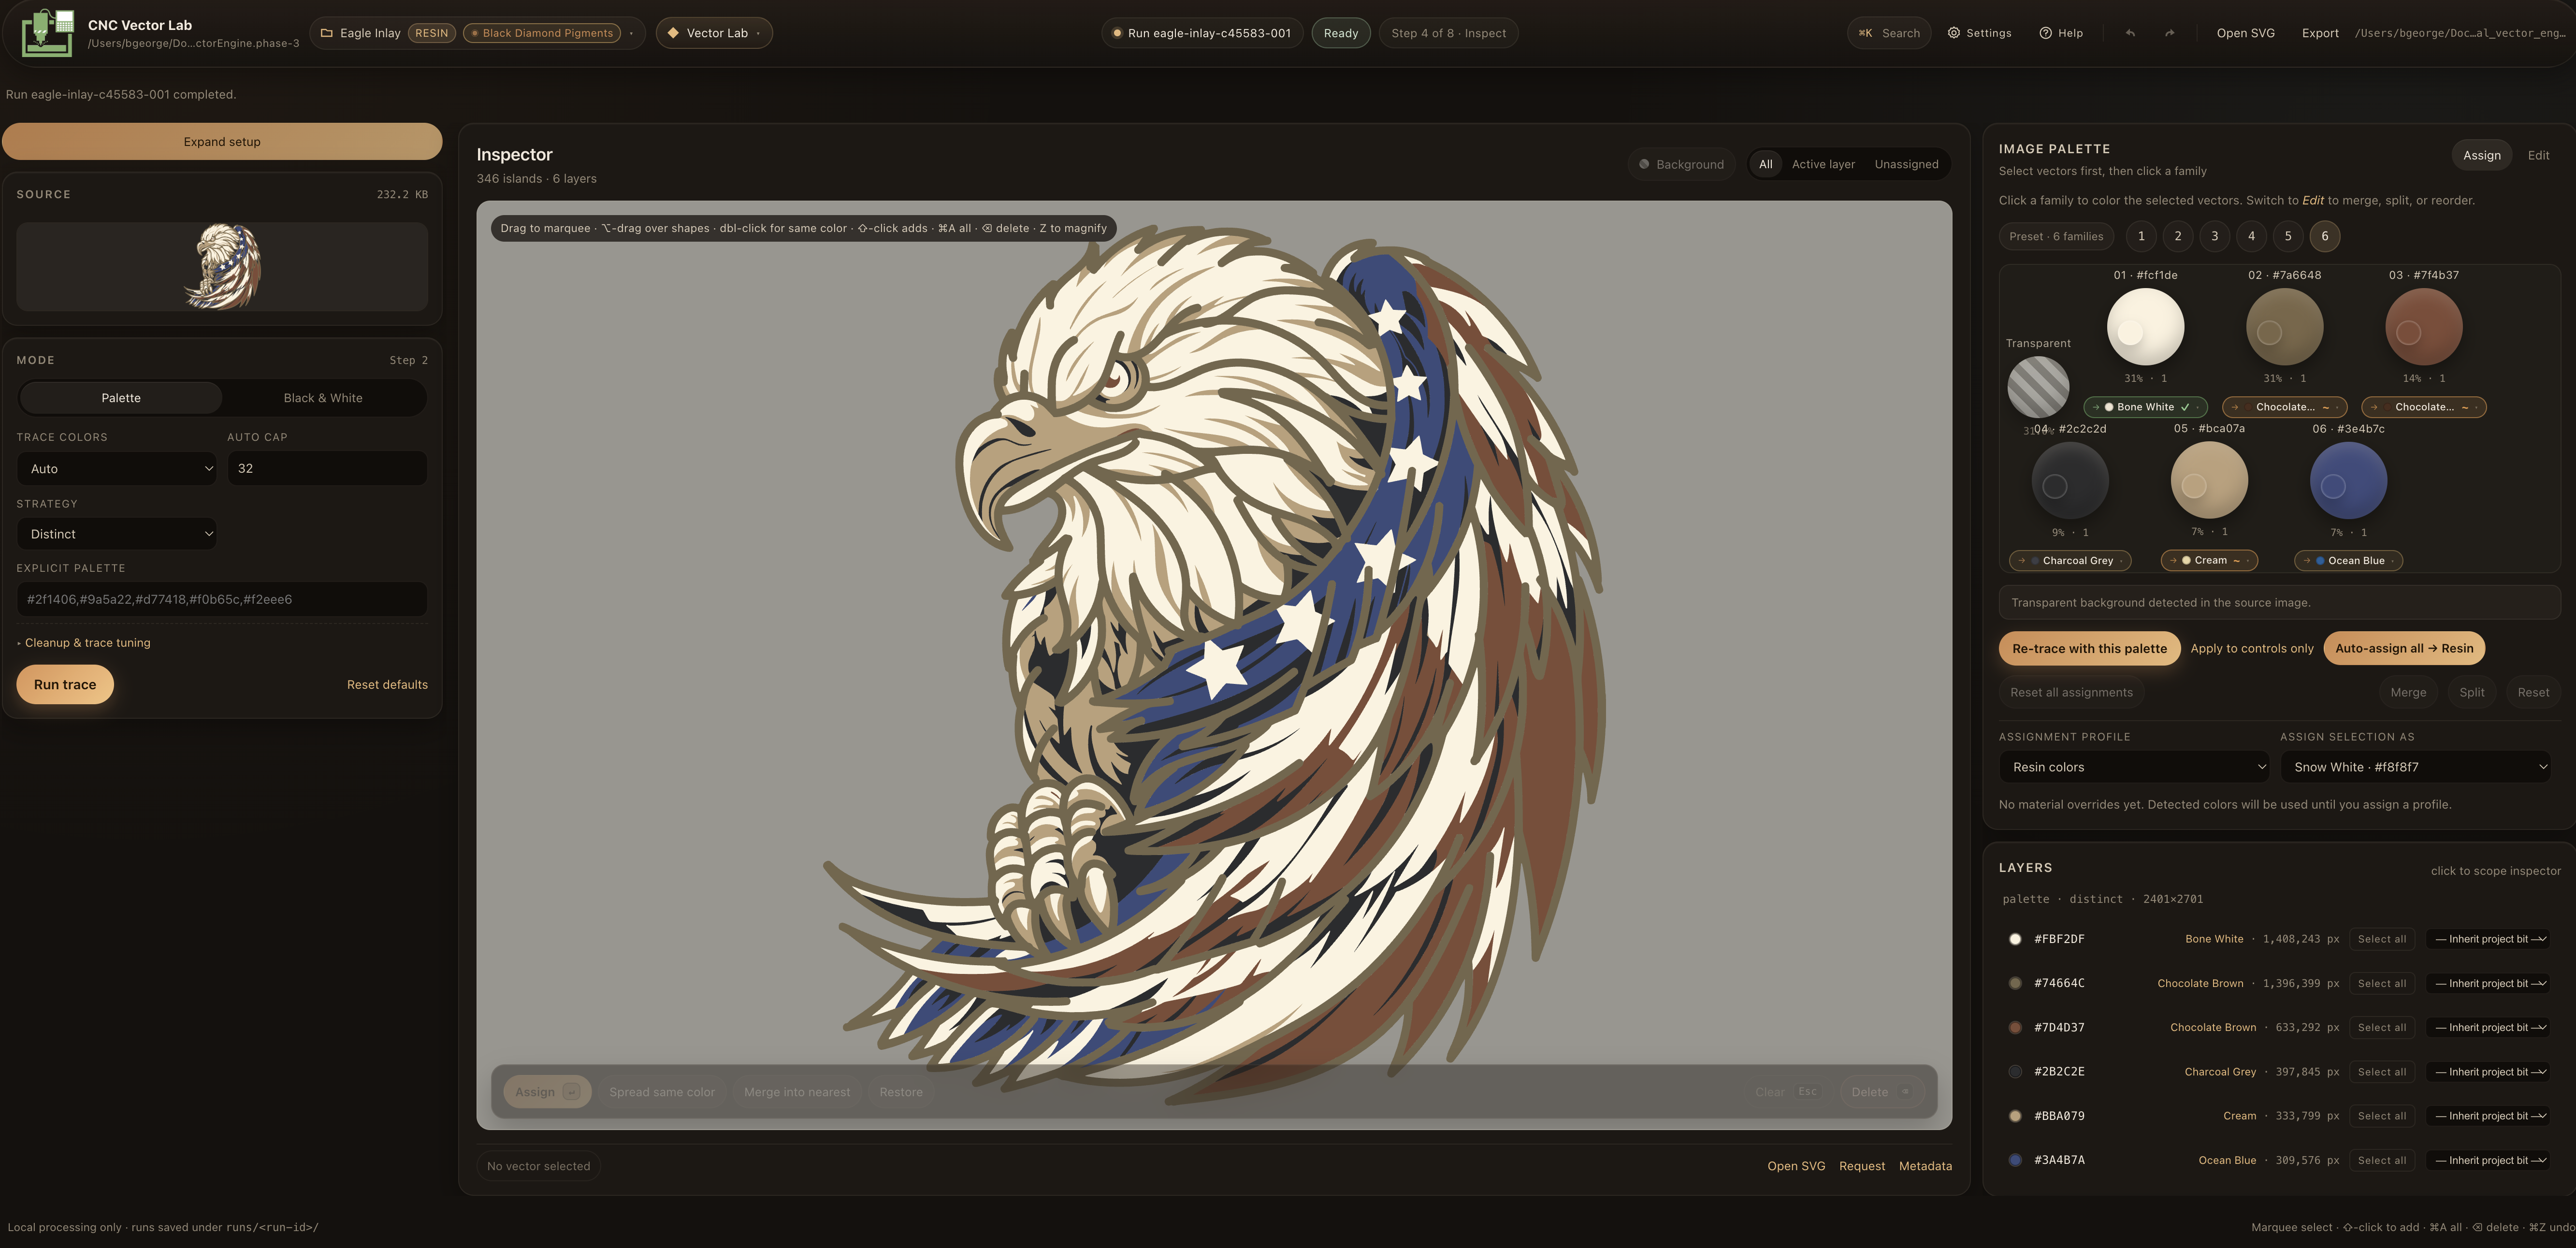Click Reset defaults link
Image resolution: width=2576 pixels, height=1248 pixels.
(x=387, y=685)
